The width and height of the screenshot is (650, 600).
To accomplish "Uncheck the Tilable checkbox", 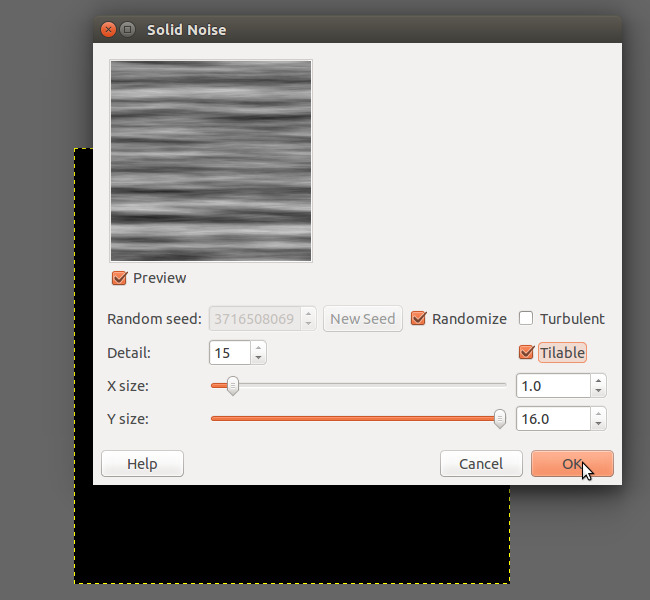I will click(x=526, y=352).
